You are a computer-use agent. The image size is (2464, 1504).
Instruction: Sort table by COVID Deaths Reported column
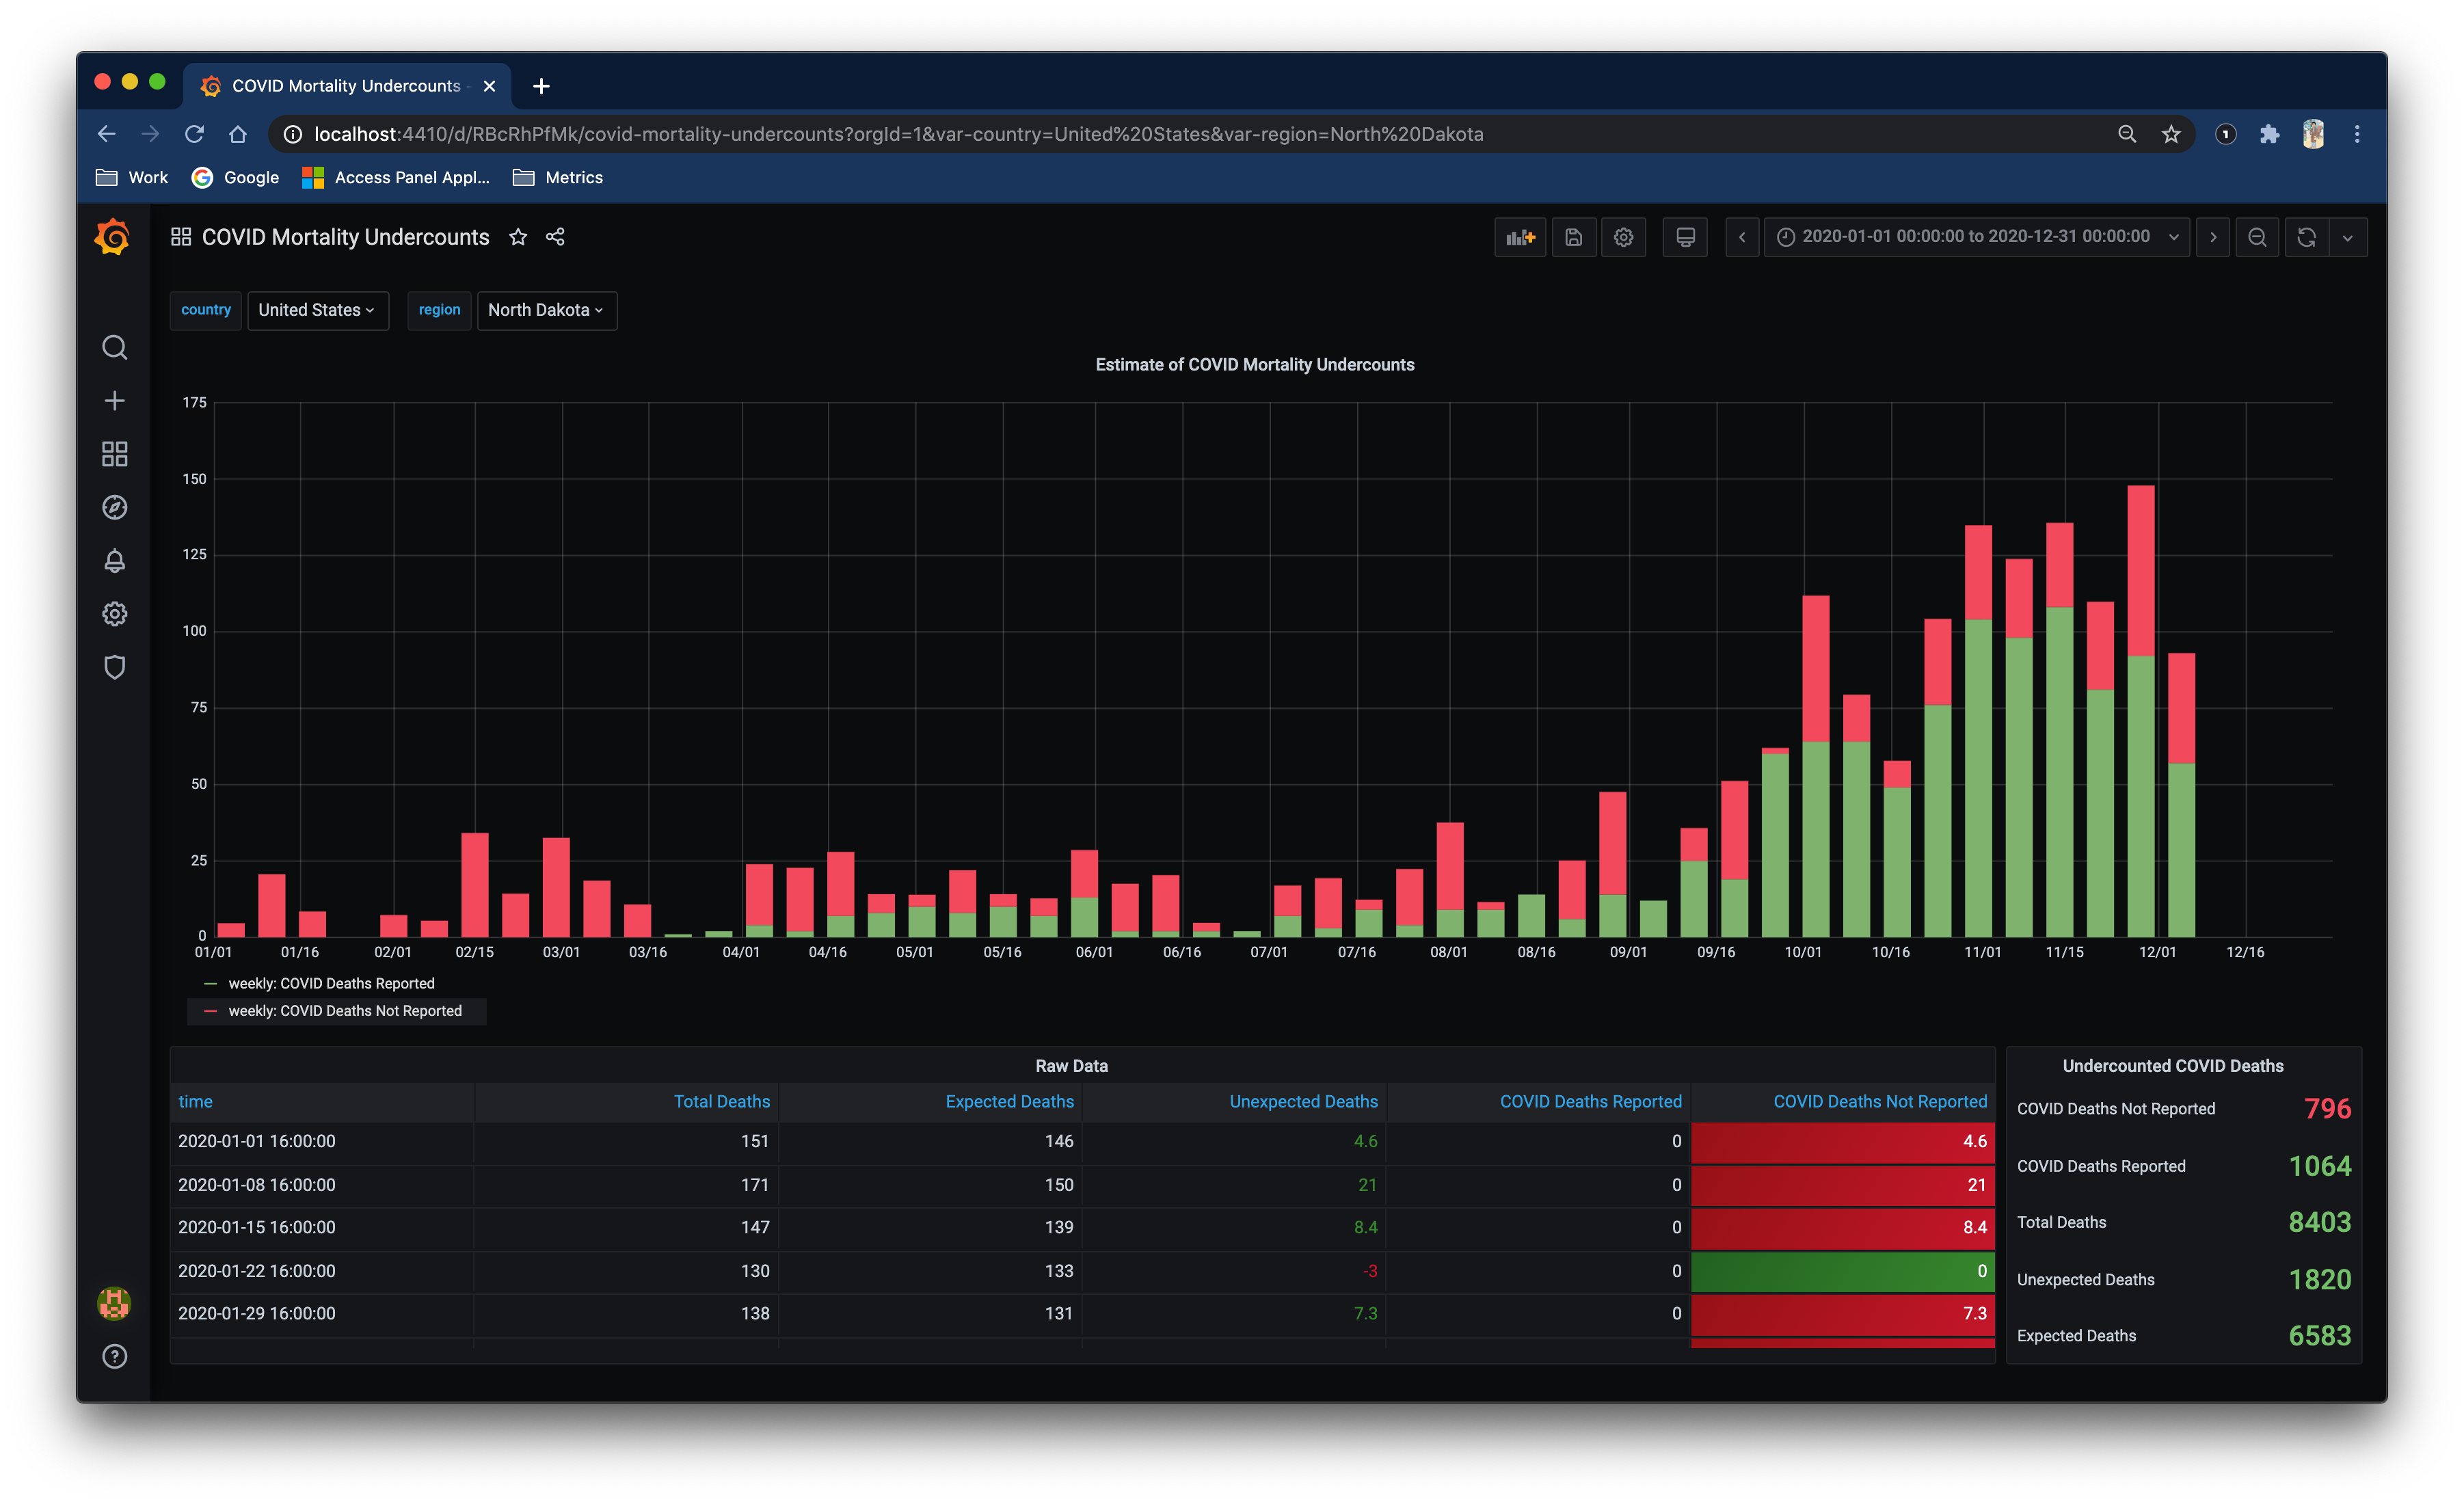(1590, 1101)
